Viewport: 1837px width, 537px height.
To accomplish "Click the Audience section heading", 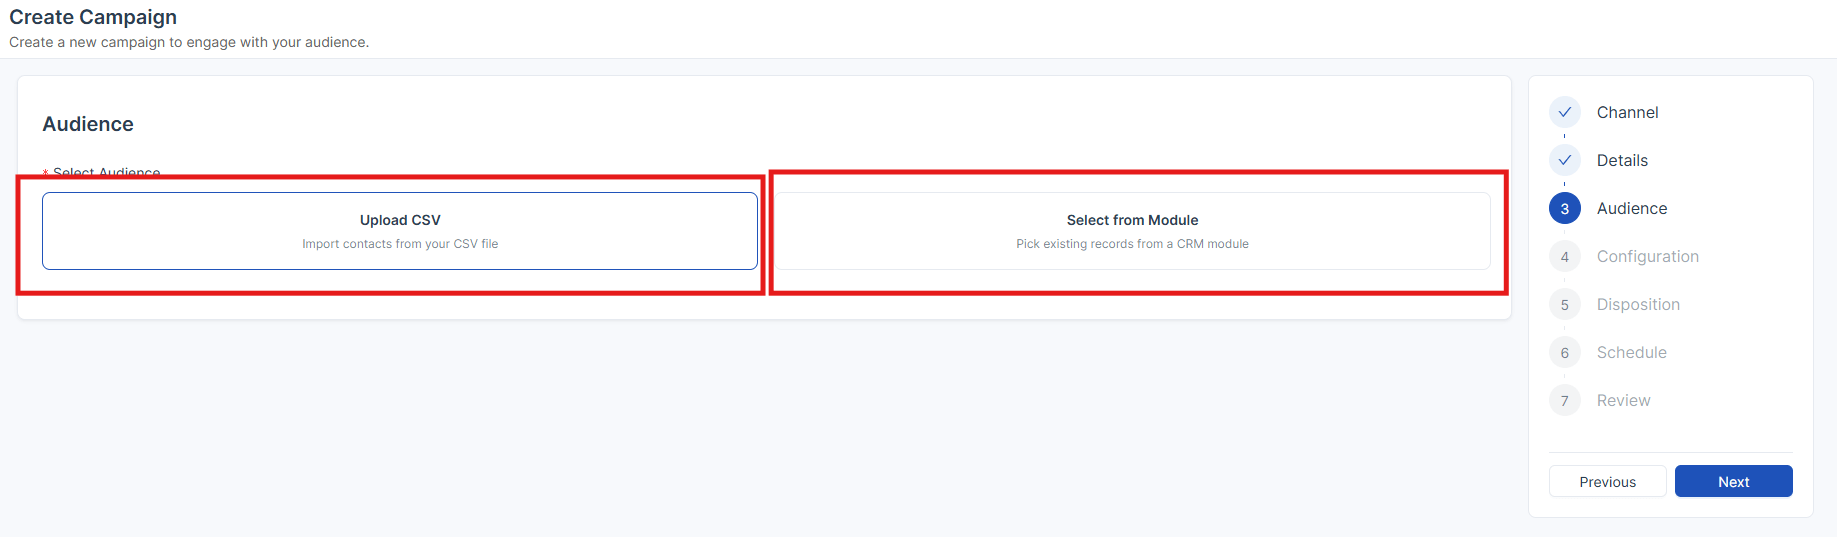I will 88,124.
